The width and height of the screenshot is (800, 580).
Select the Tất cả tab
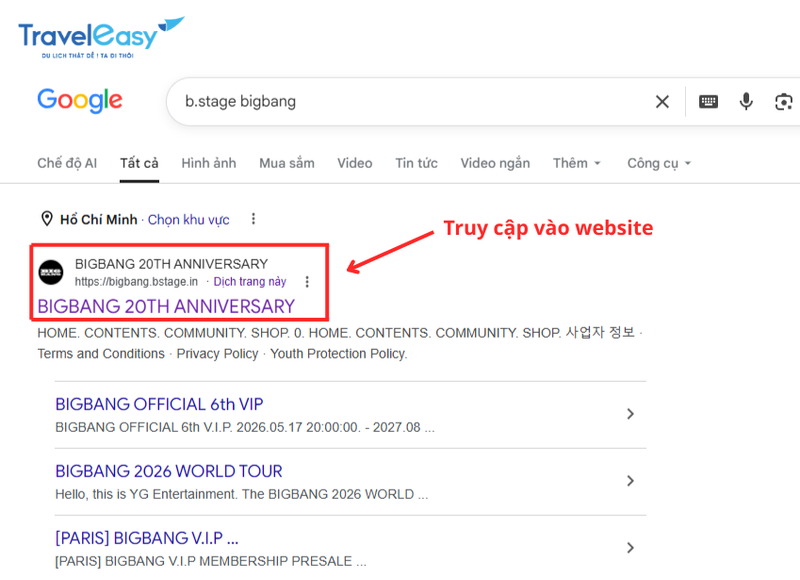pos(139,163)
